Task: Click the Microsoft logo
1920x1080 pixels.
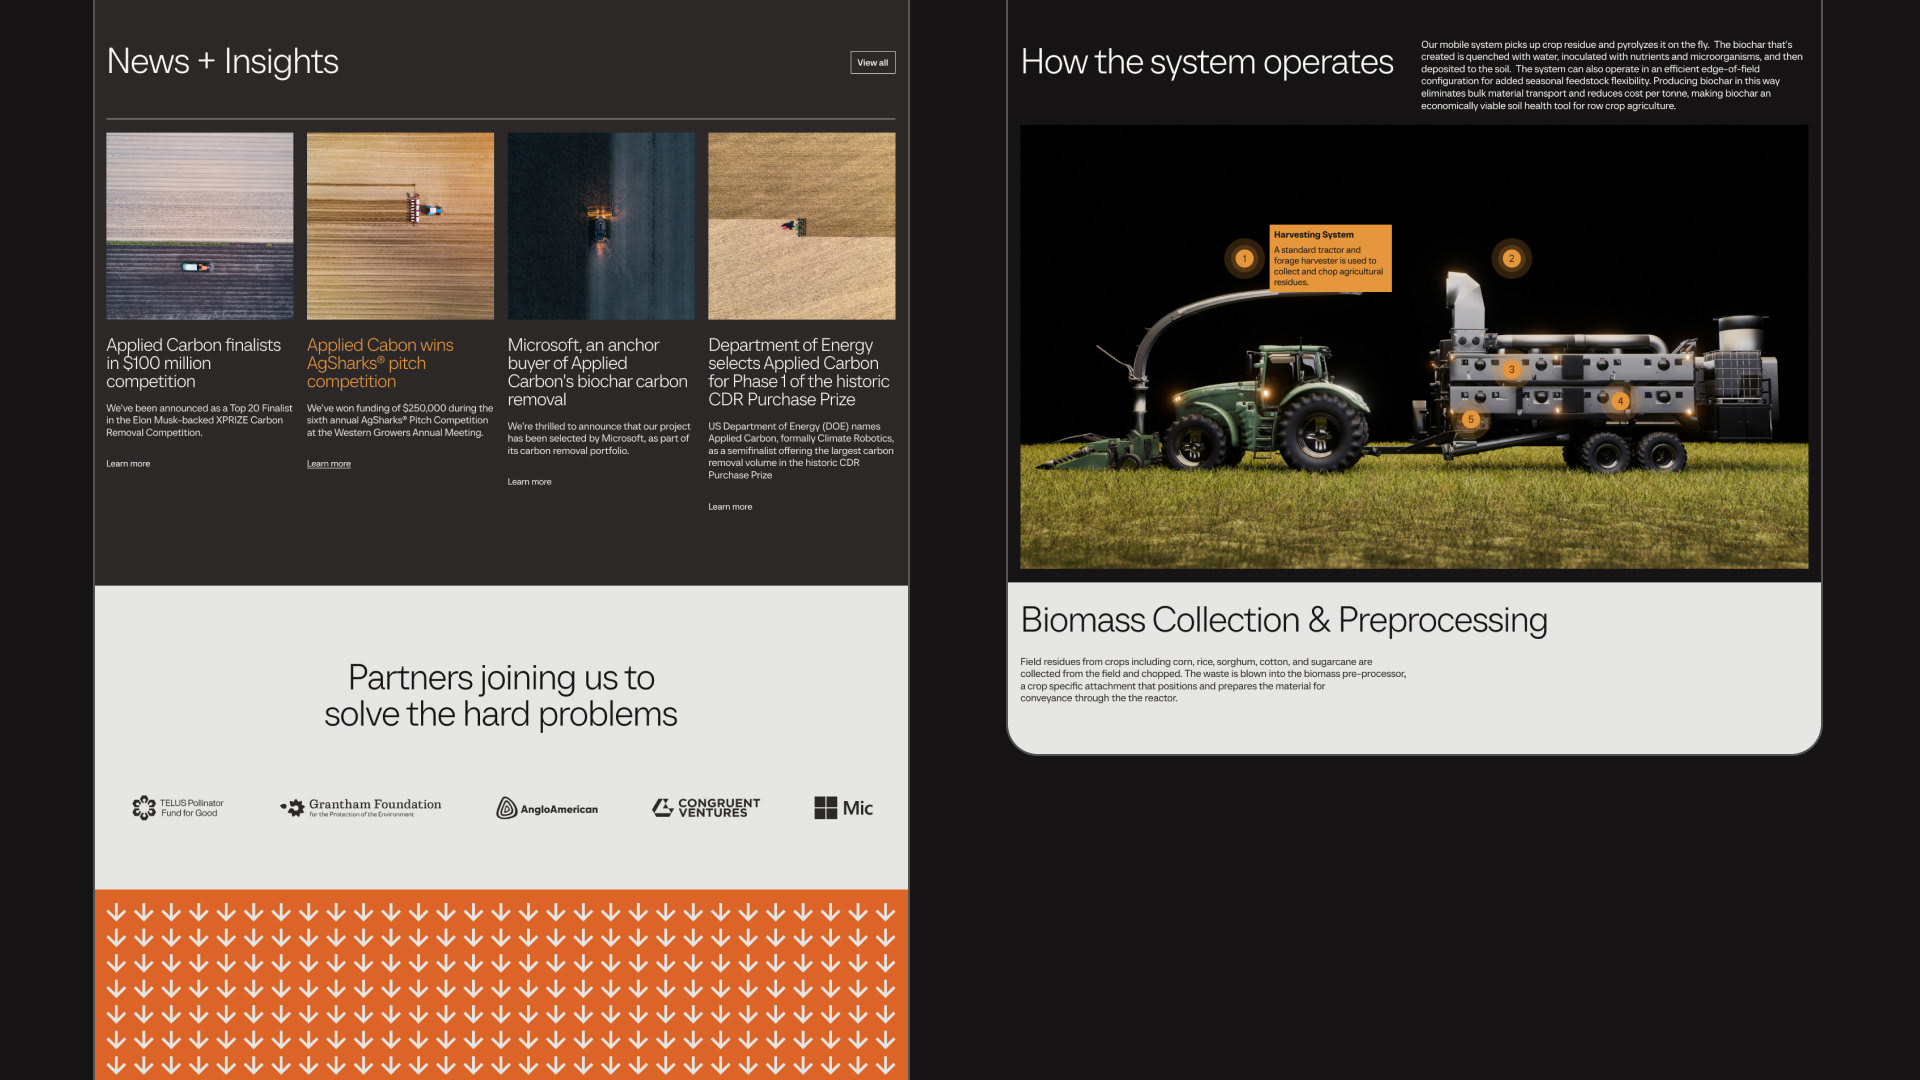Action: tap(844, 808)
